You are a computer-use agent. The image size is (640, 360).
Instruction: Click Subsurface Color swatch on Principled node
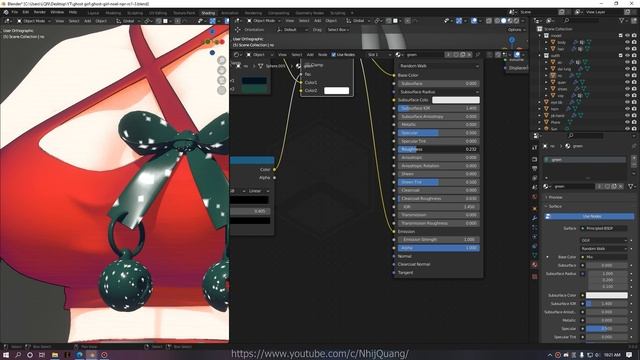point(456,100)
